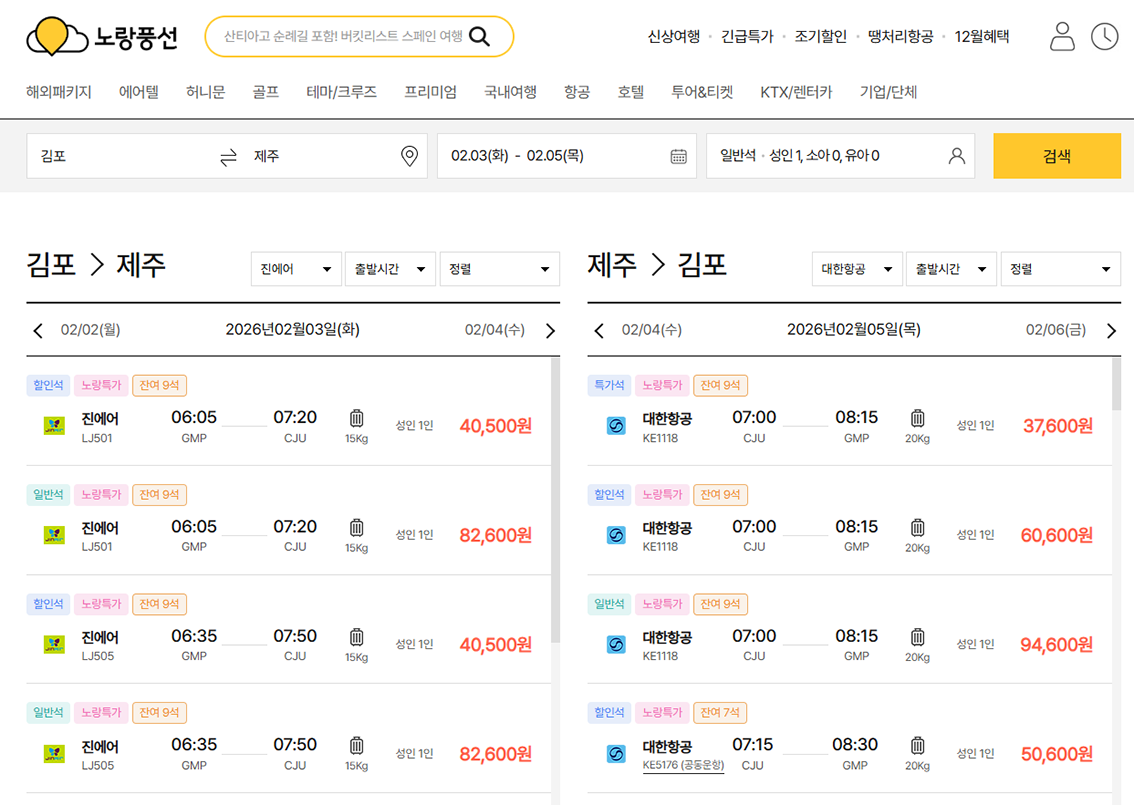Switch to the 항공 menu tab
Image resolution: width=1134 pixels, height=805 pixels.
pos(577,90)
